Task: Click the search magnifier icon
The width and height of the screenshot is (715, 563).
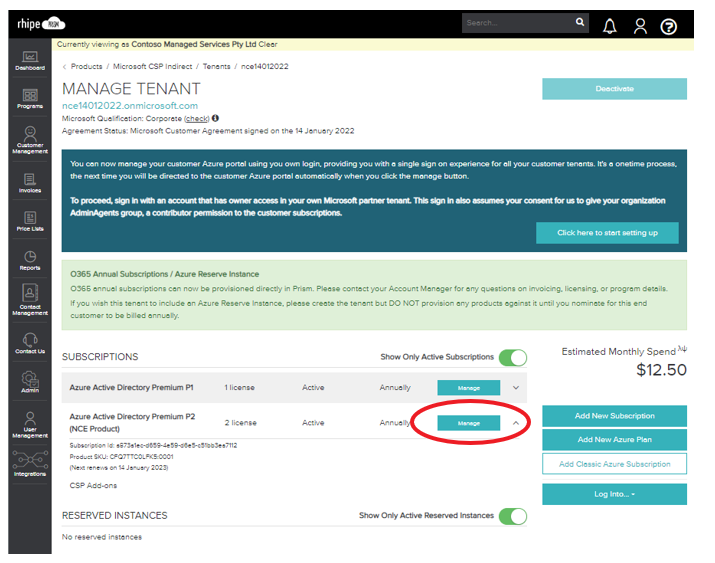Action: [x=580, y=22]
